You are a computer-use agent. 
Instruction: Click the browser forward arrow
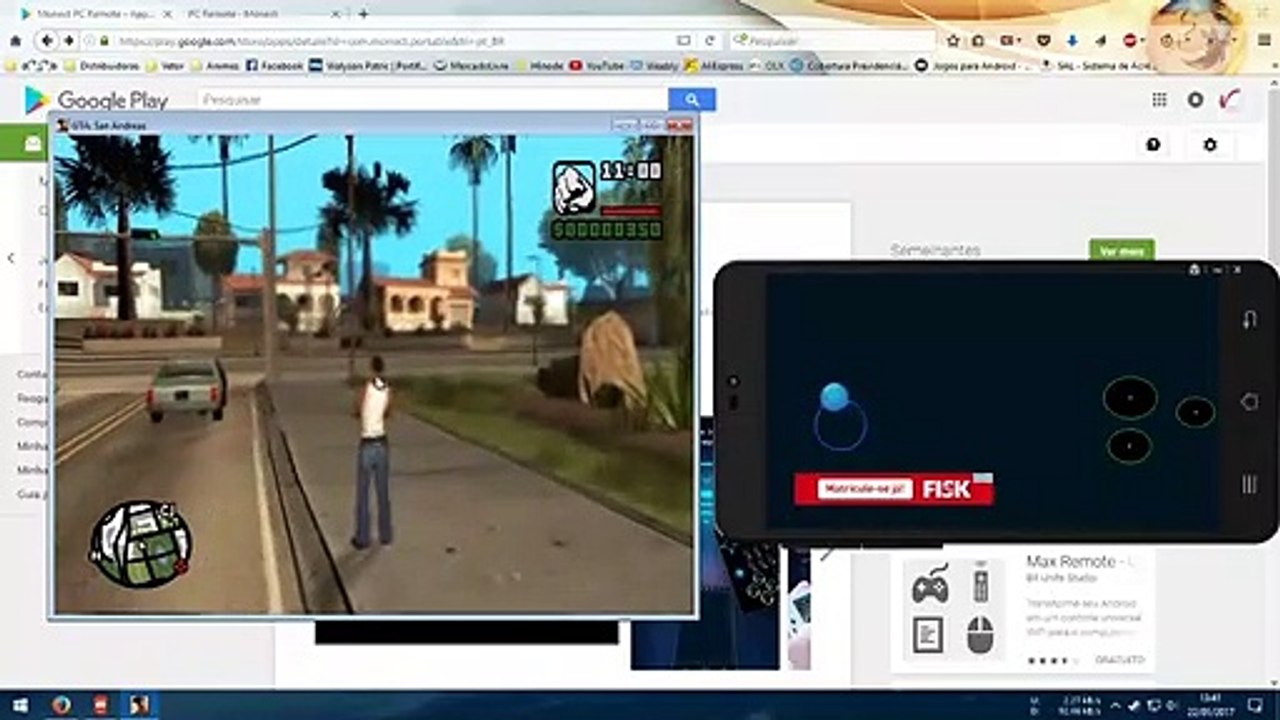68,41
